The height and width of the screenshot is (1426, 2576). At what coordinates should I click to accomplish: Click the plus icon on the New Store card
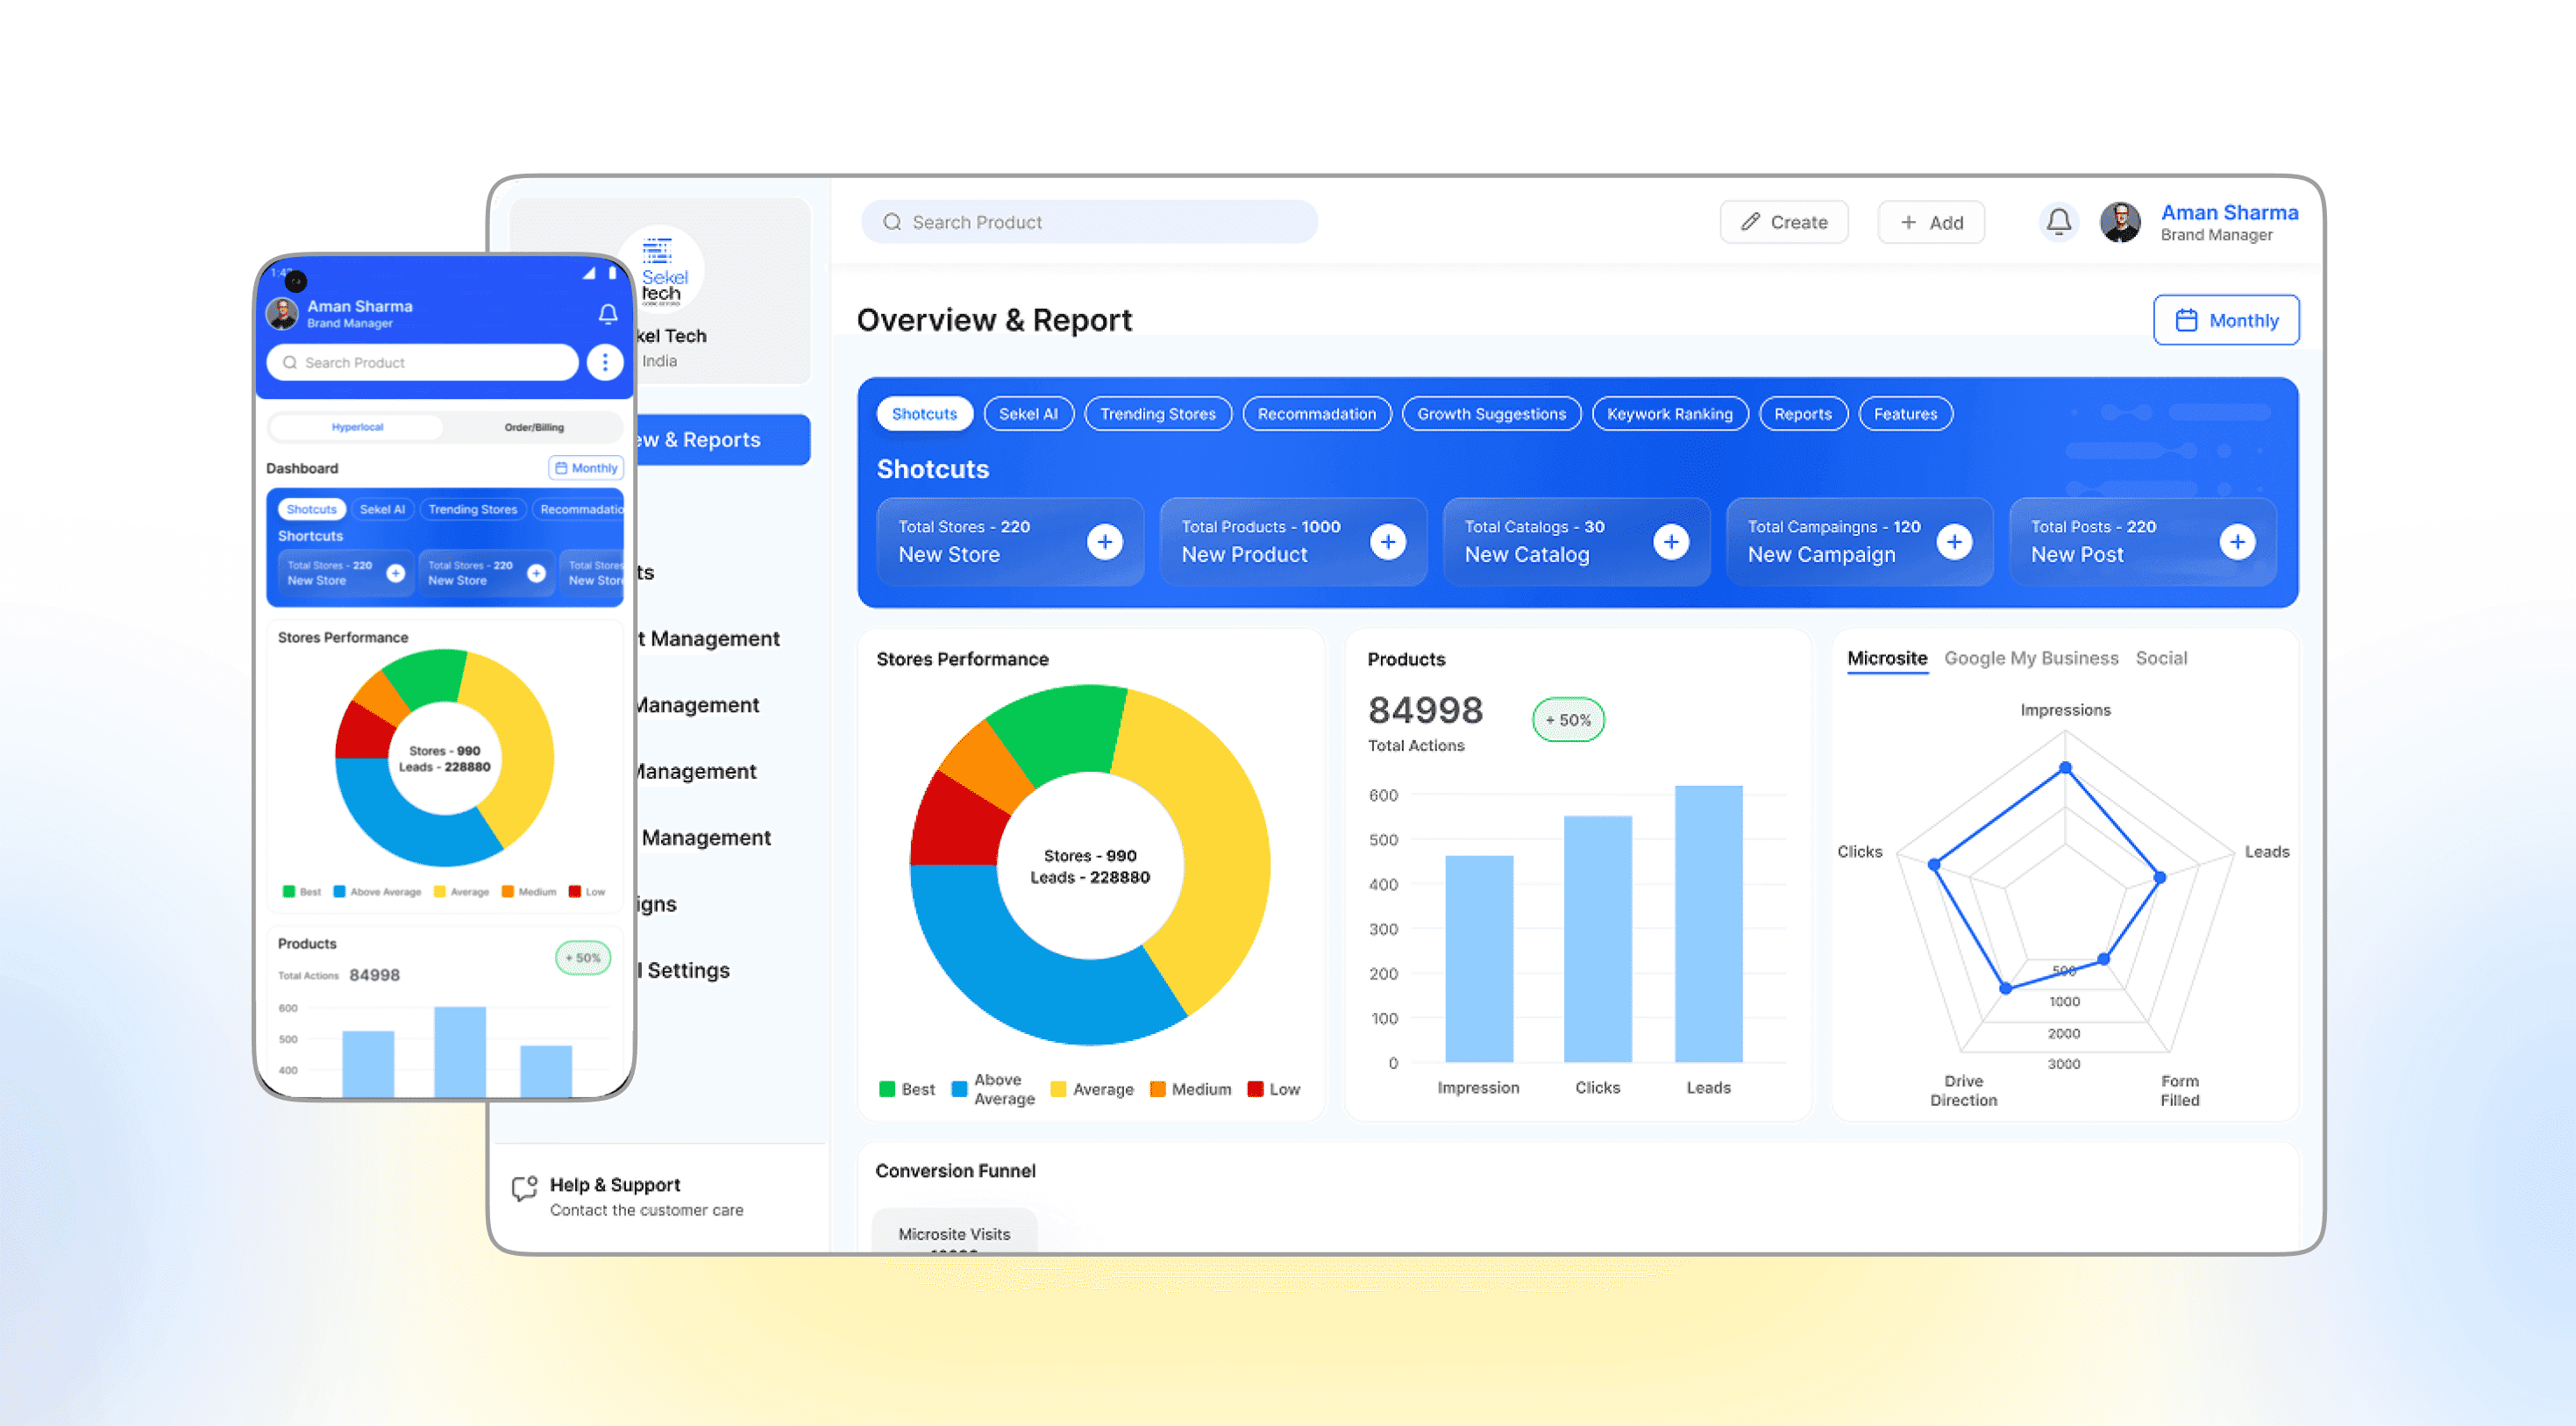click(x=1104, y=541)
